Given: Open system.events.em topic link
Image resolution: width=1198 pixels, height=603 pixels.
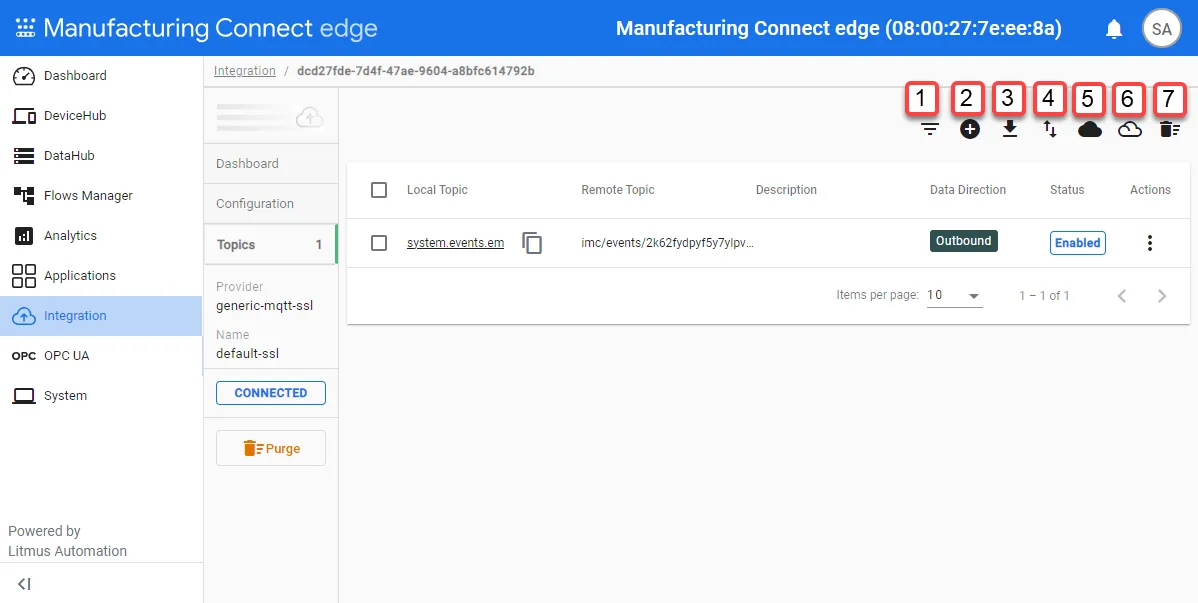Looking at the screenshot, I should tap(455, 243).
